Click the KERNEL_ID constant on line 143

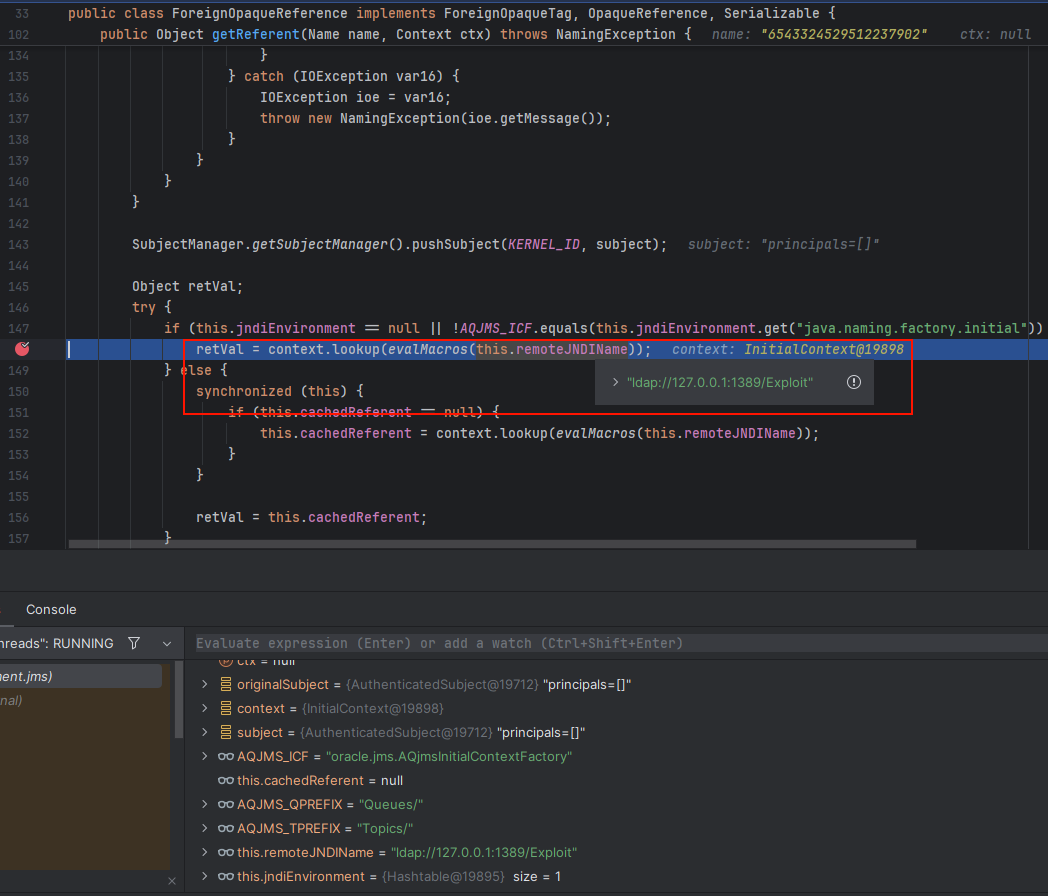(x=544, y=245)
